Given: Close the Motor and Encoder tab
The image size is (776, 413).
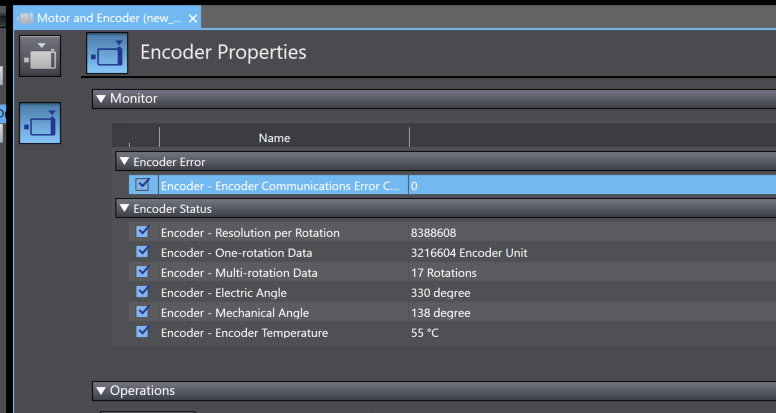Looking at the screenshot, I should click(193, 18).
